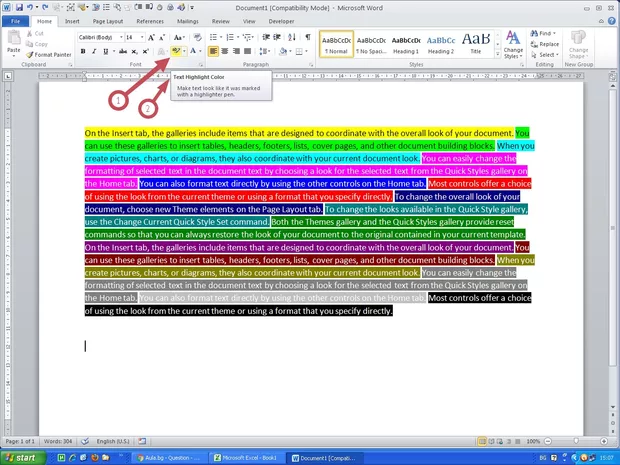Screen dimensions: 620x465
Task: Click the Format Painter tool
Action: (x=50, y=54)
